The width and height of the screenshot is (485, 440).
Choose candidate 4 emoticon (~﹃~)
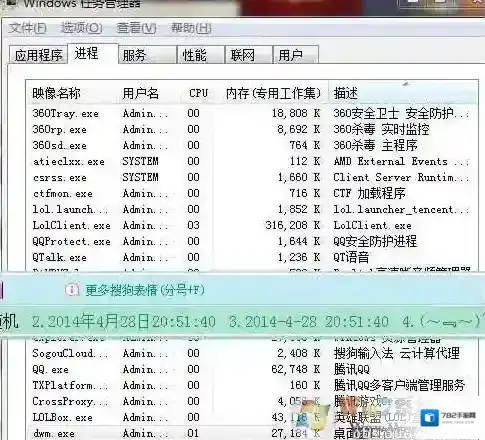point(442,322)
